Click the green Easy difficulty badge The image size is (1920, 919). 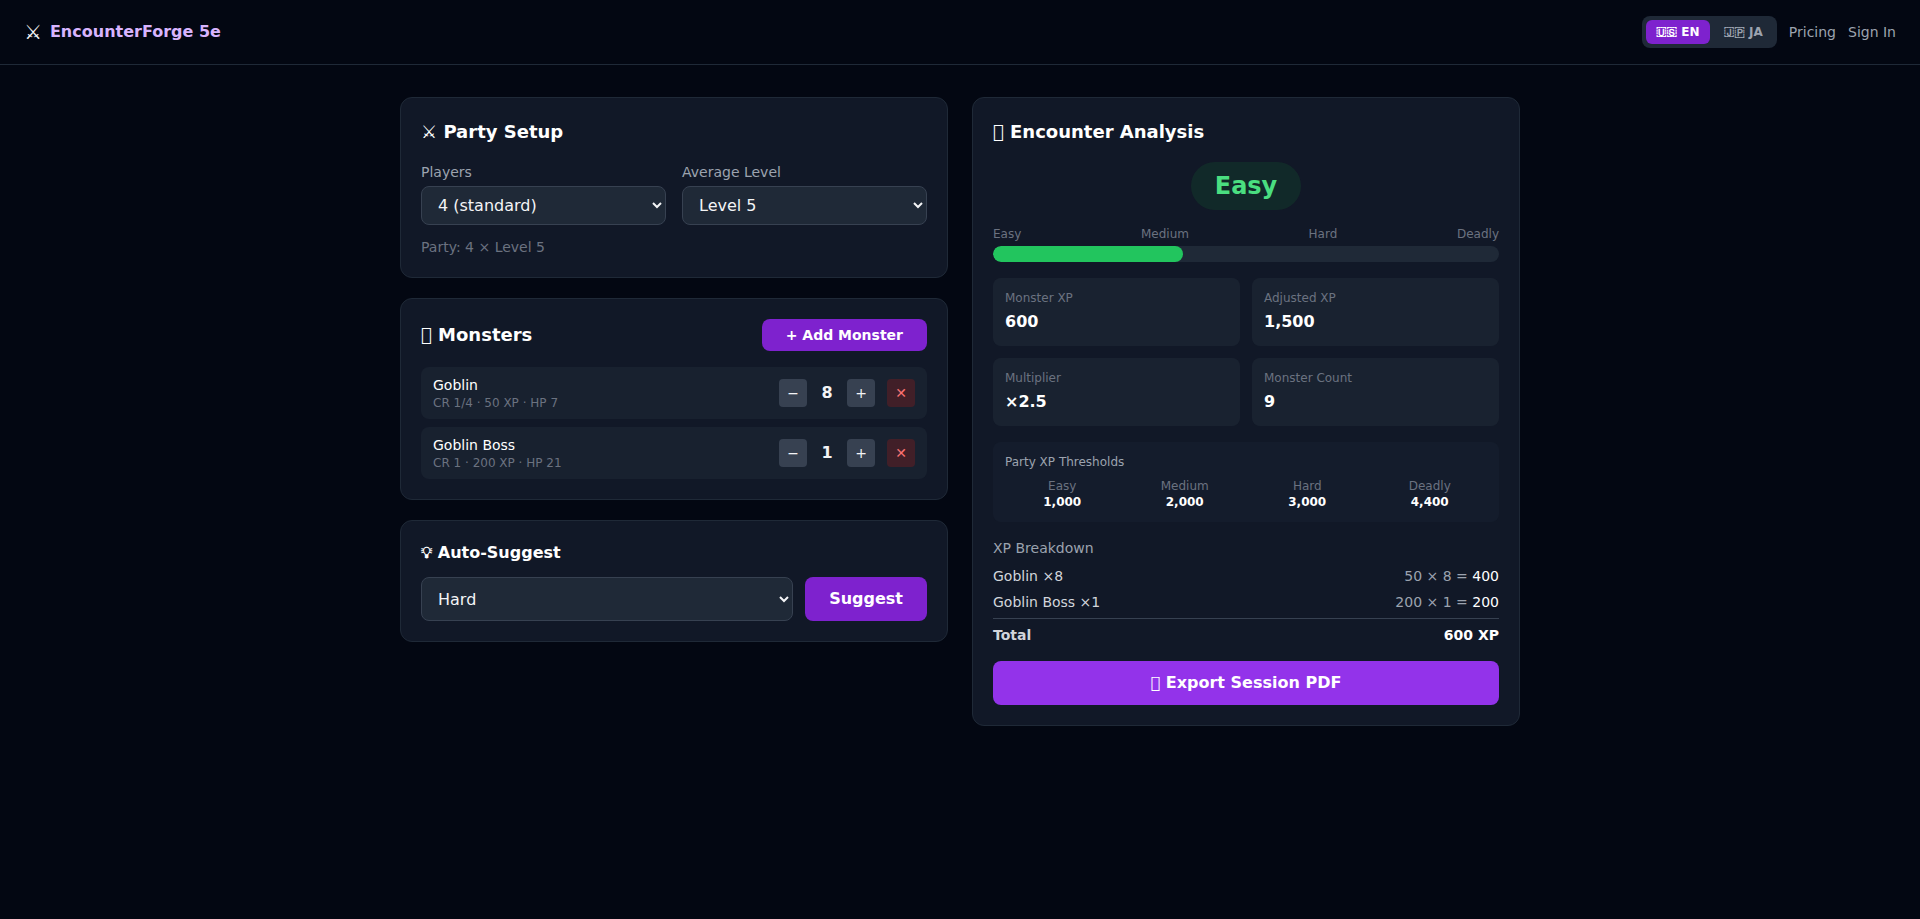(1246, 186)
